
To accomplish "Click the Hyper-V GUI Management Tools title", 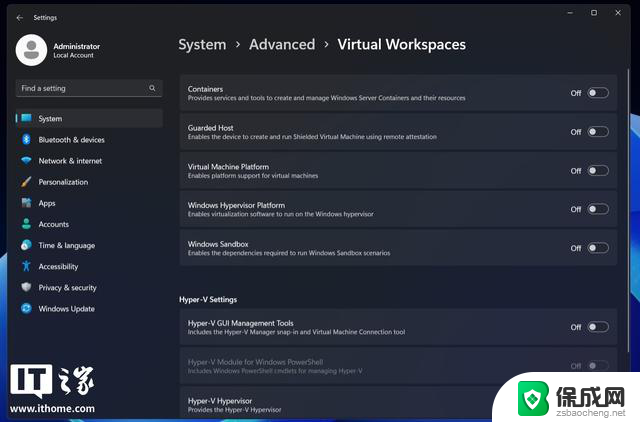I will tap(240, 323).
